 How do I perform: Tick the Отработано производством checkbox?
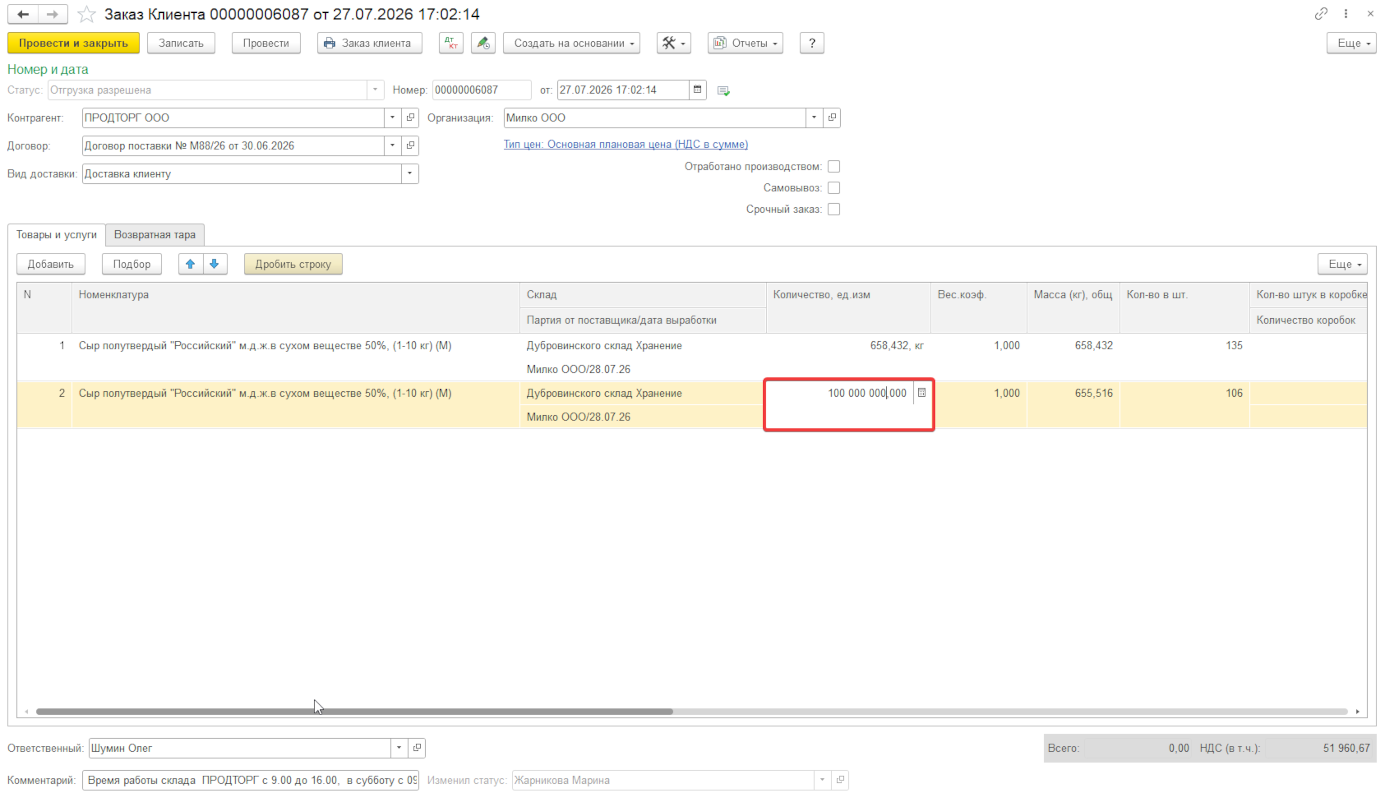click(834, 167)
